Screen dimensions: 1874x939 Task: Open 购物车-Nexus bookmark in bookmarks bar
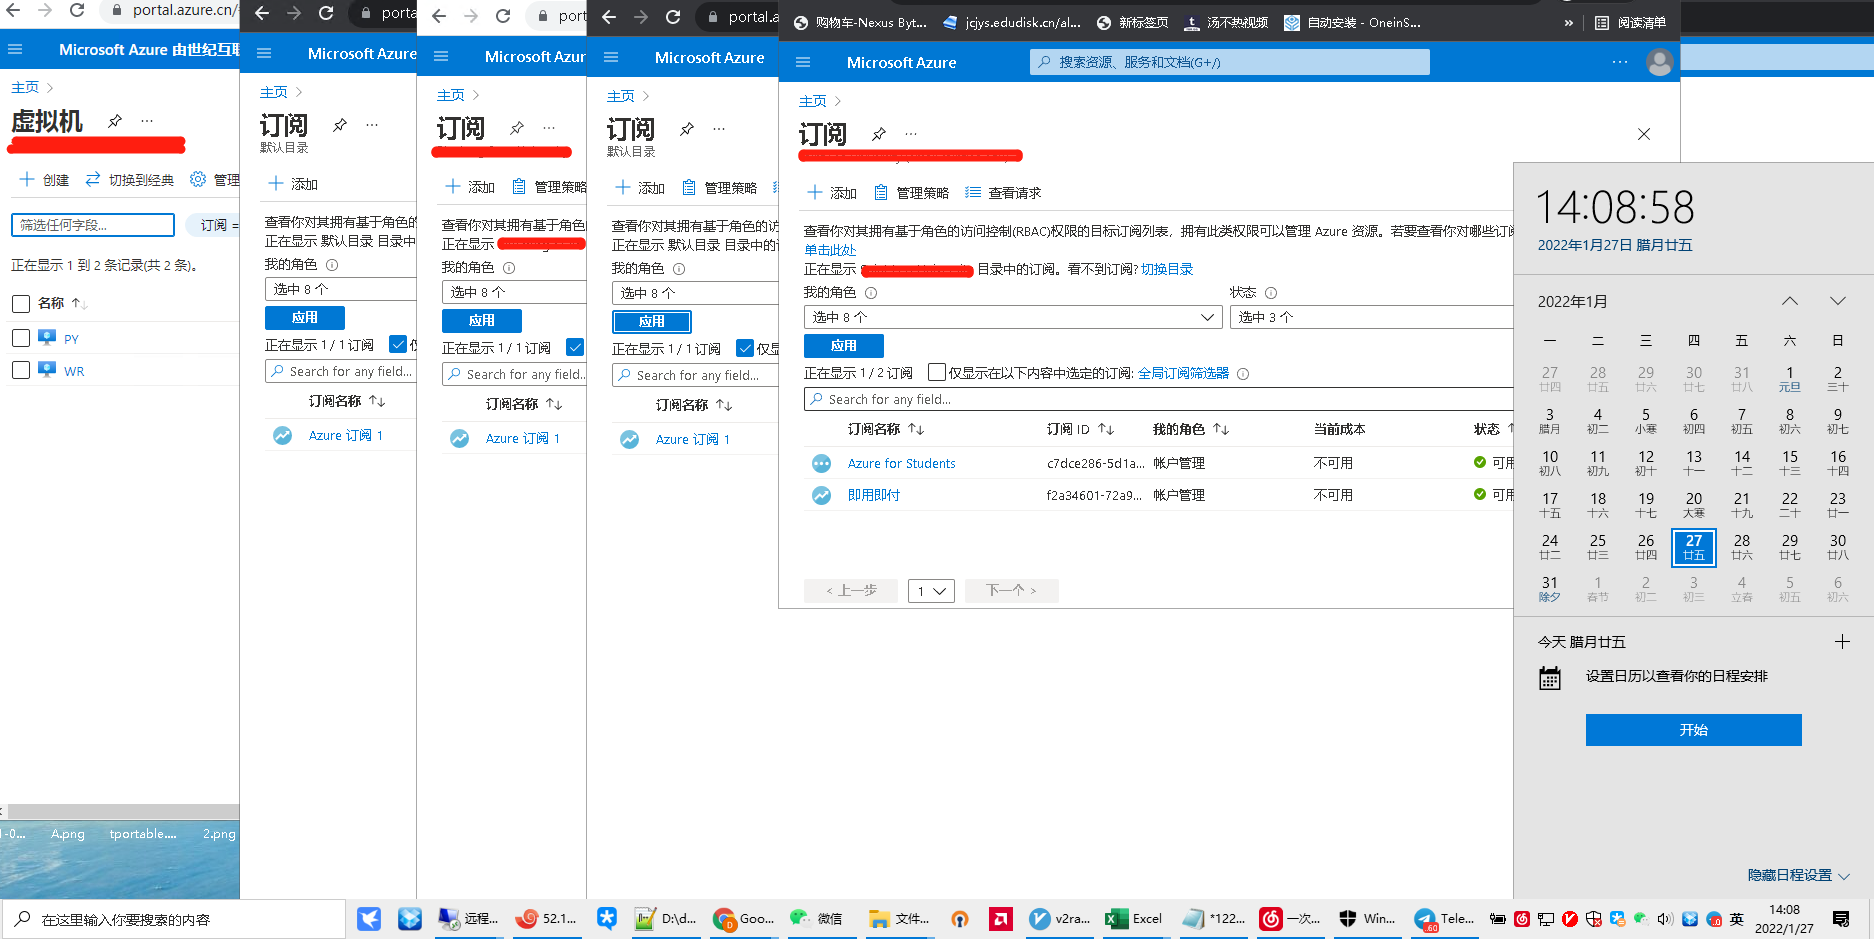point(860,22)
